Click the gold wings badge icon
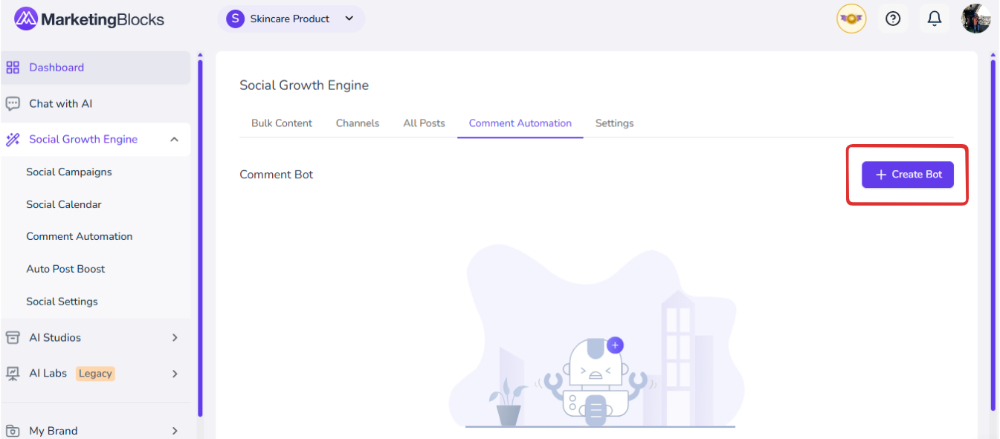This screenshot has height=439, width=1000. (x=851, y=19)
